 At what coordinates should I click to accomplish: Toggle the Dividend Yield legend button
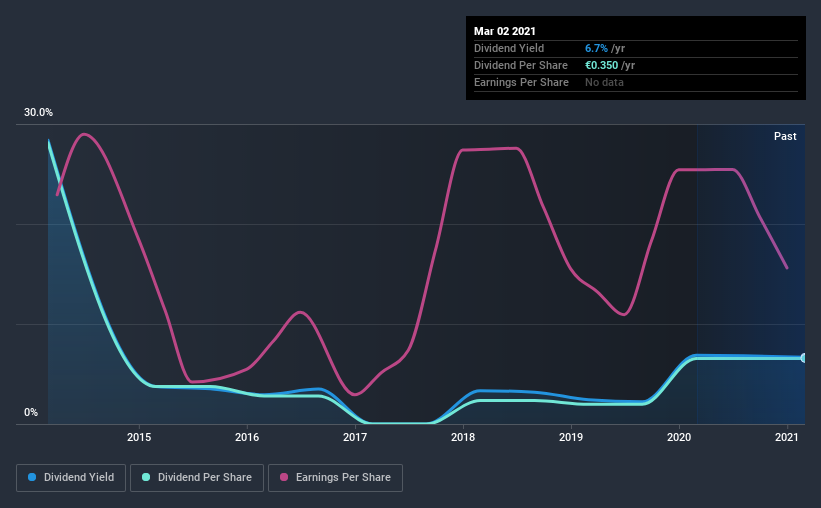click(x=71, y=478)
